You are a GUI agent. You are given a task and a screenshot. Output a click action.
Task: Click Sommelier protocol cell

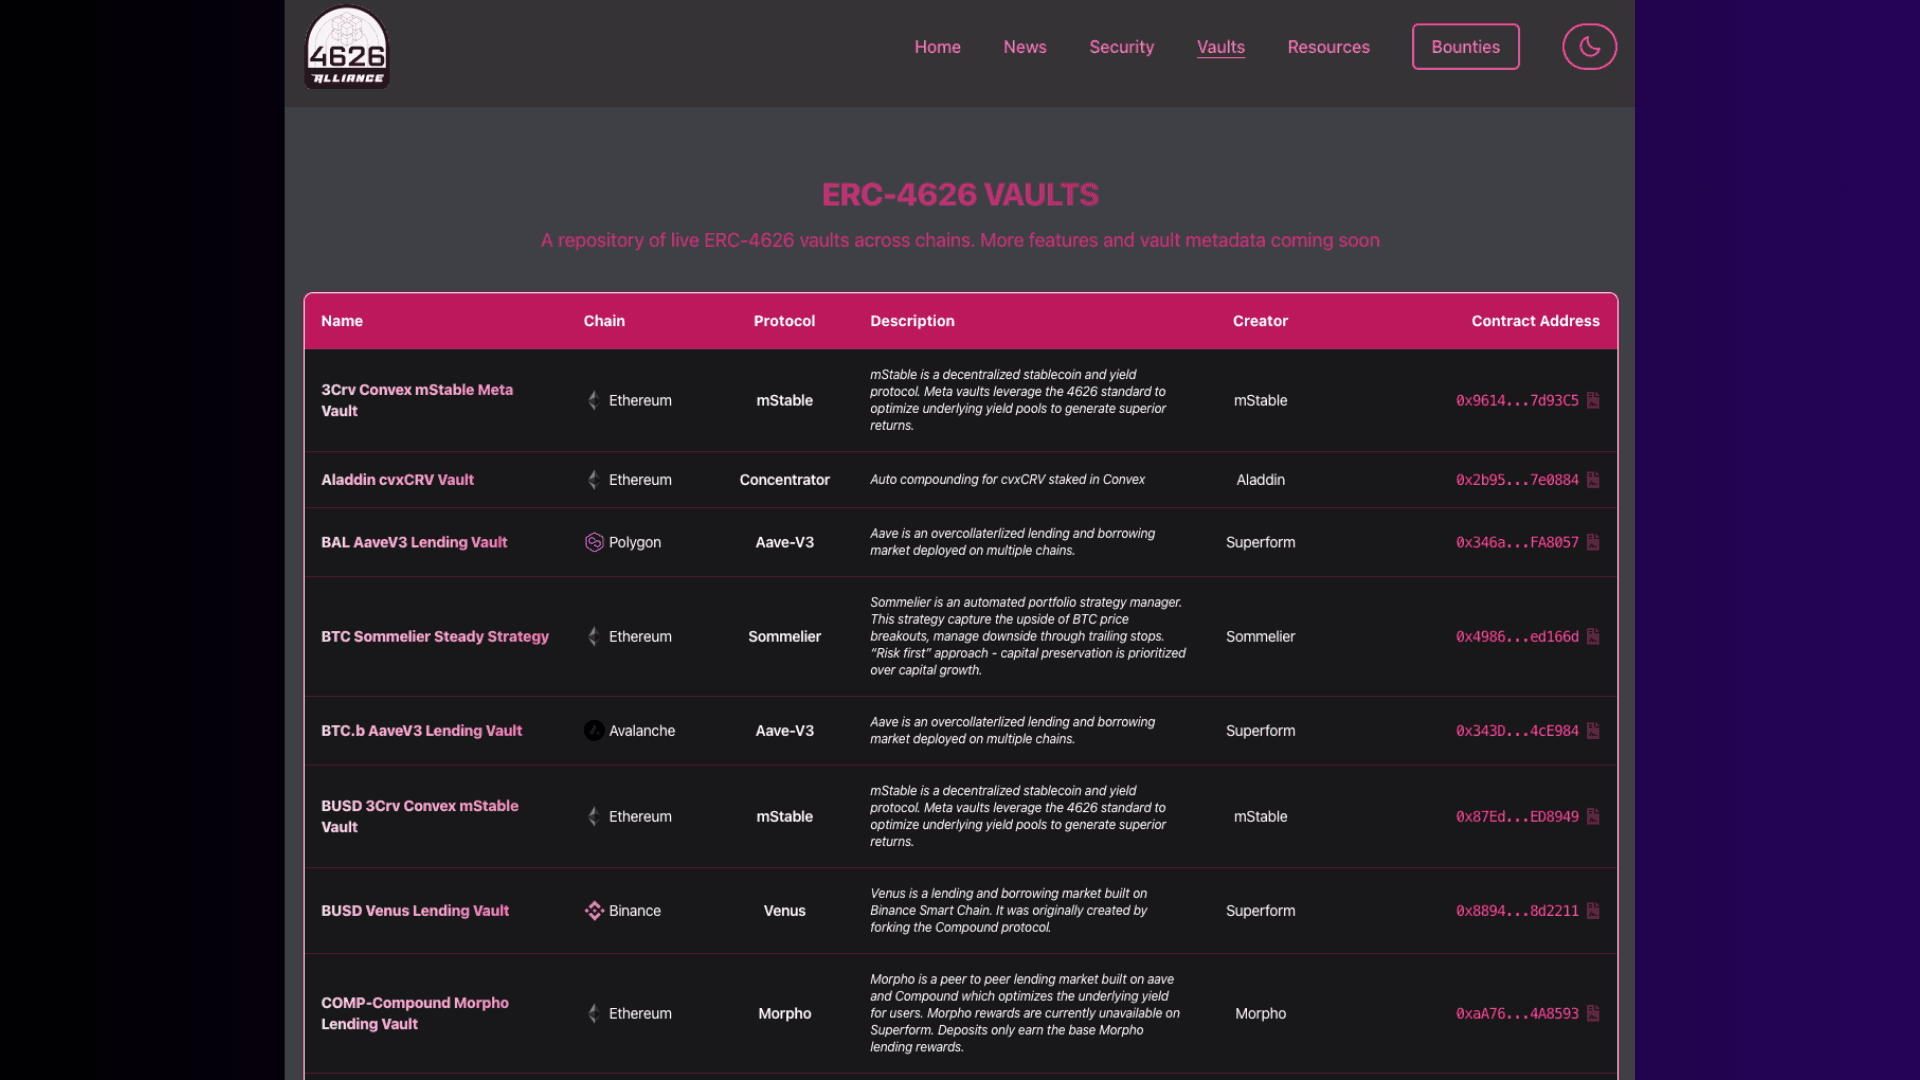pos(784,636)
